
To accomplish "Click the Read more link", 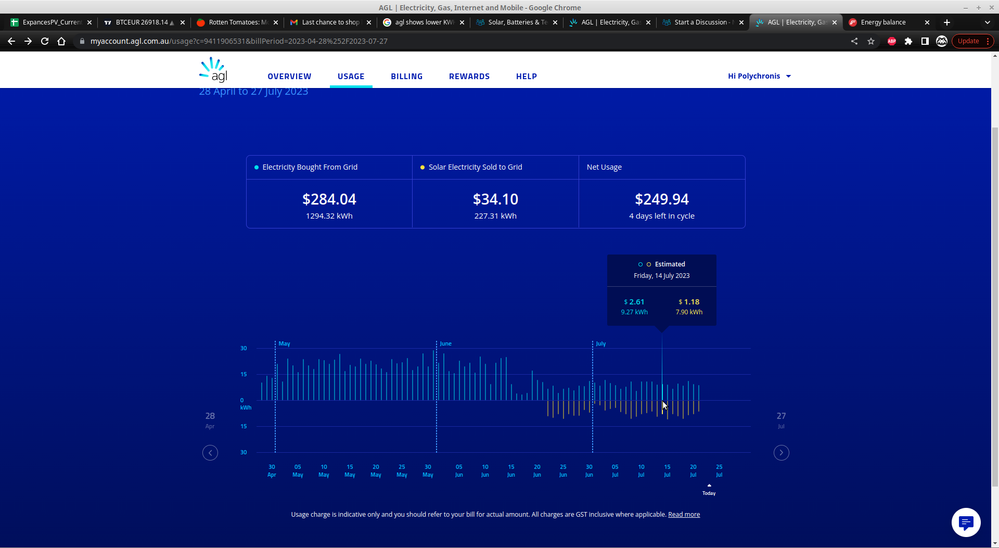I will pyautogui.click(x=684, y=514).
